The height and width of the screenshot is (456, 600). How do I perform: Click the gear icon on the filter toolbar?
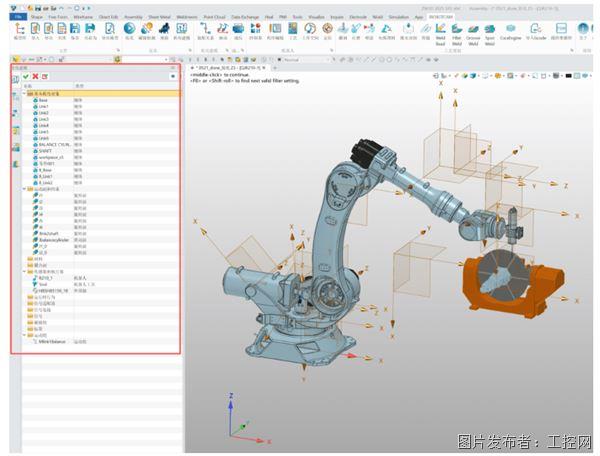[117, 59]
